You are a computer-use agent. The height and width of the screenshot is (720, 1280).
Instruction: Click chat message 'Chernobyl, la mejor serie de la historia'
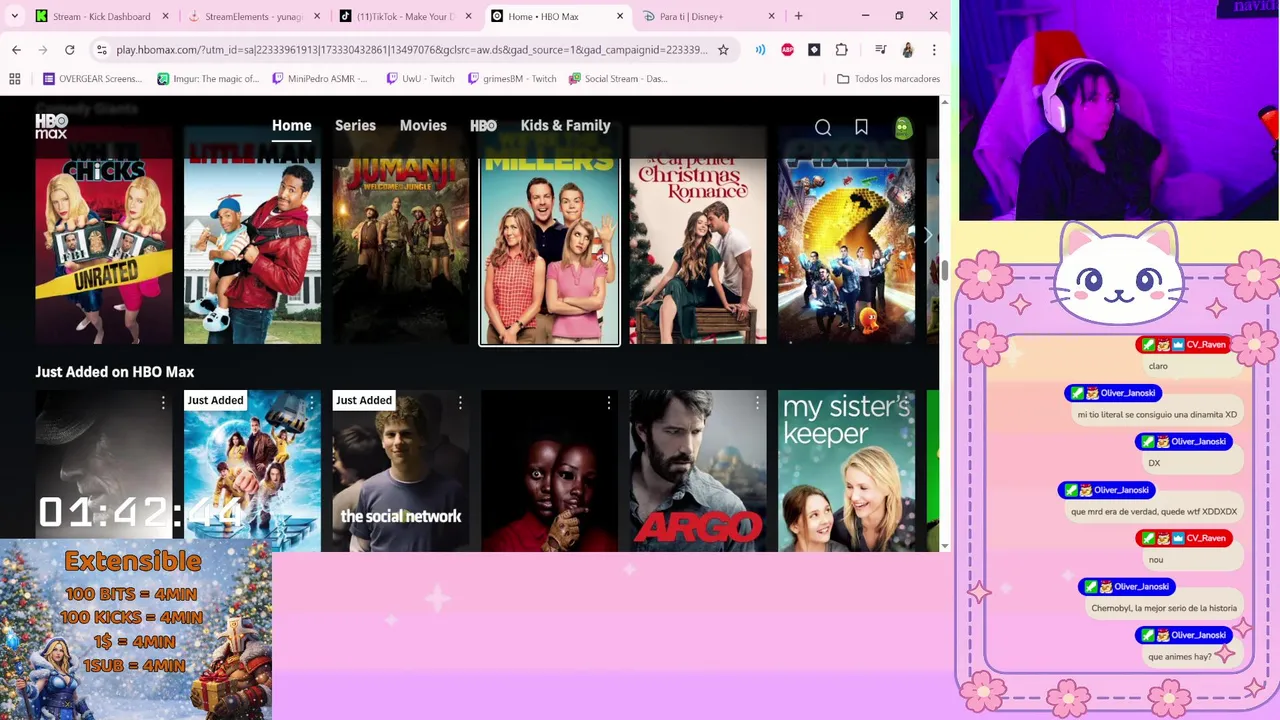click(x=1164, y=608)
